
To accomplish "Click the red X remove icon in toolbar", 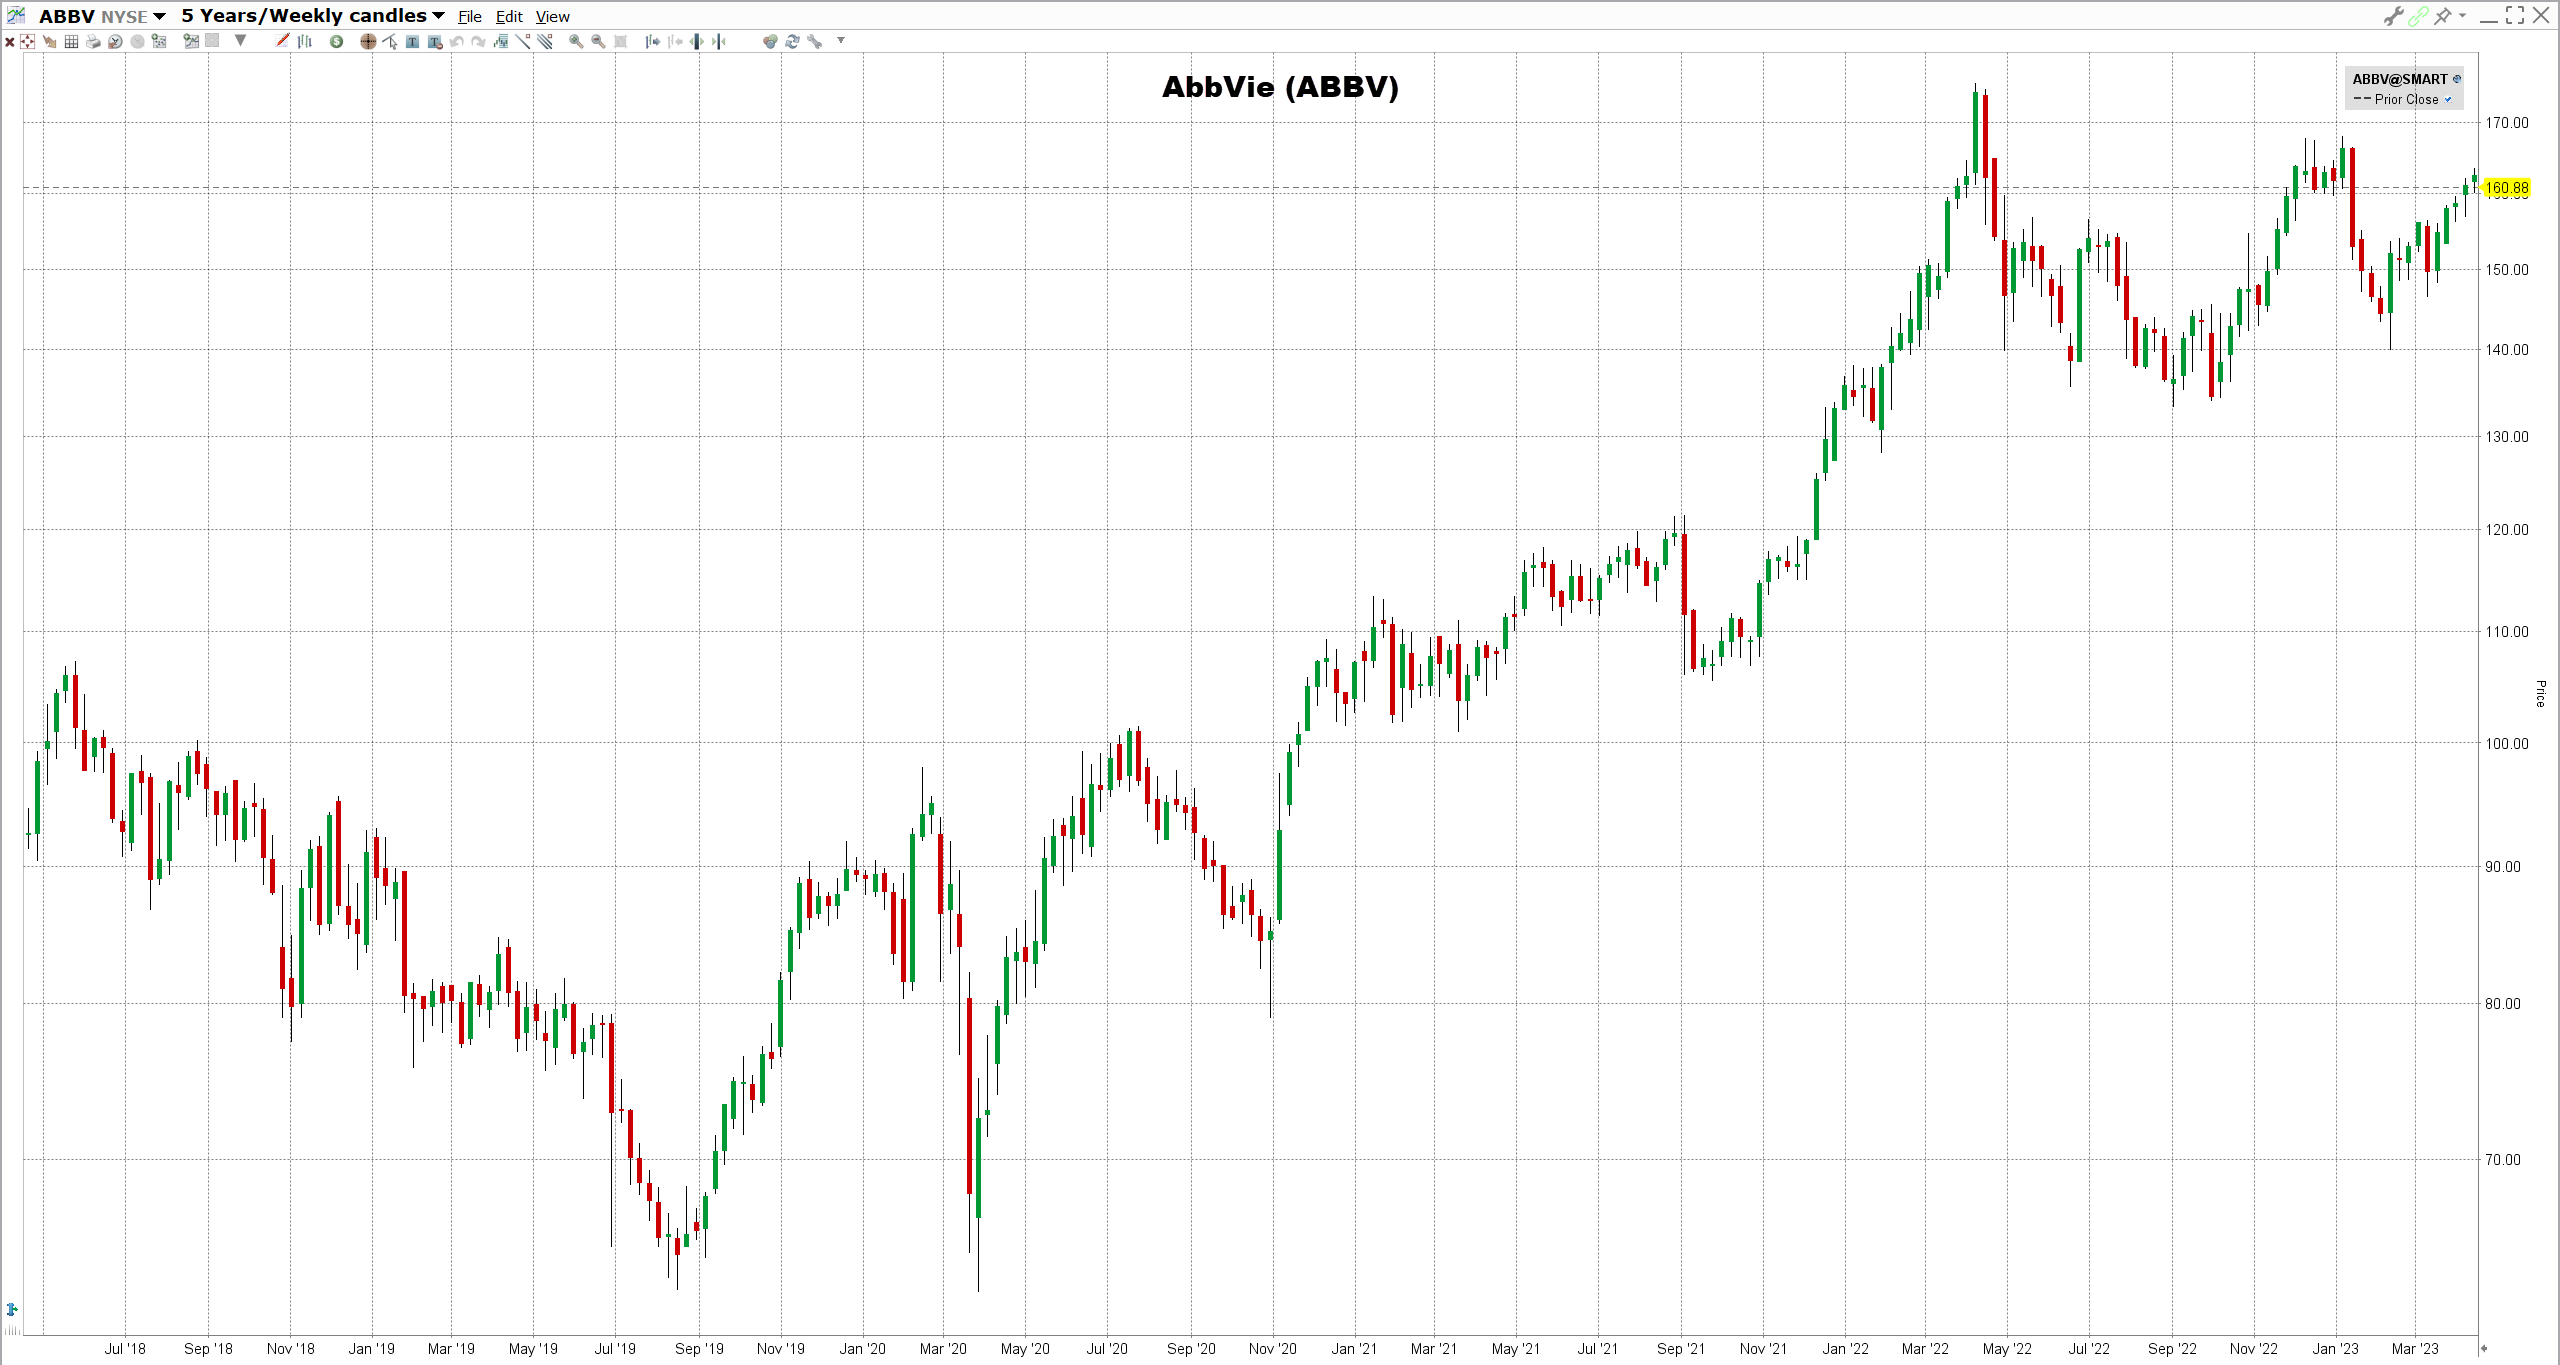I will pos(10,42).
